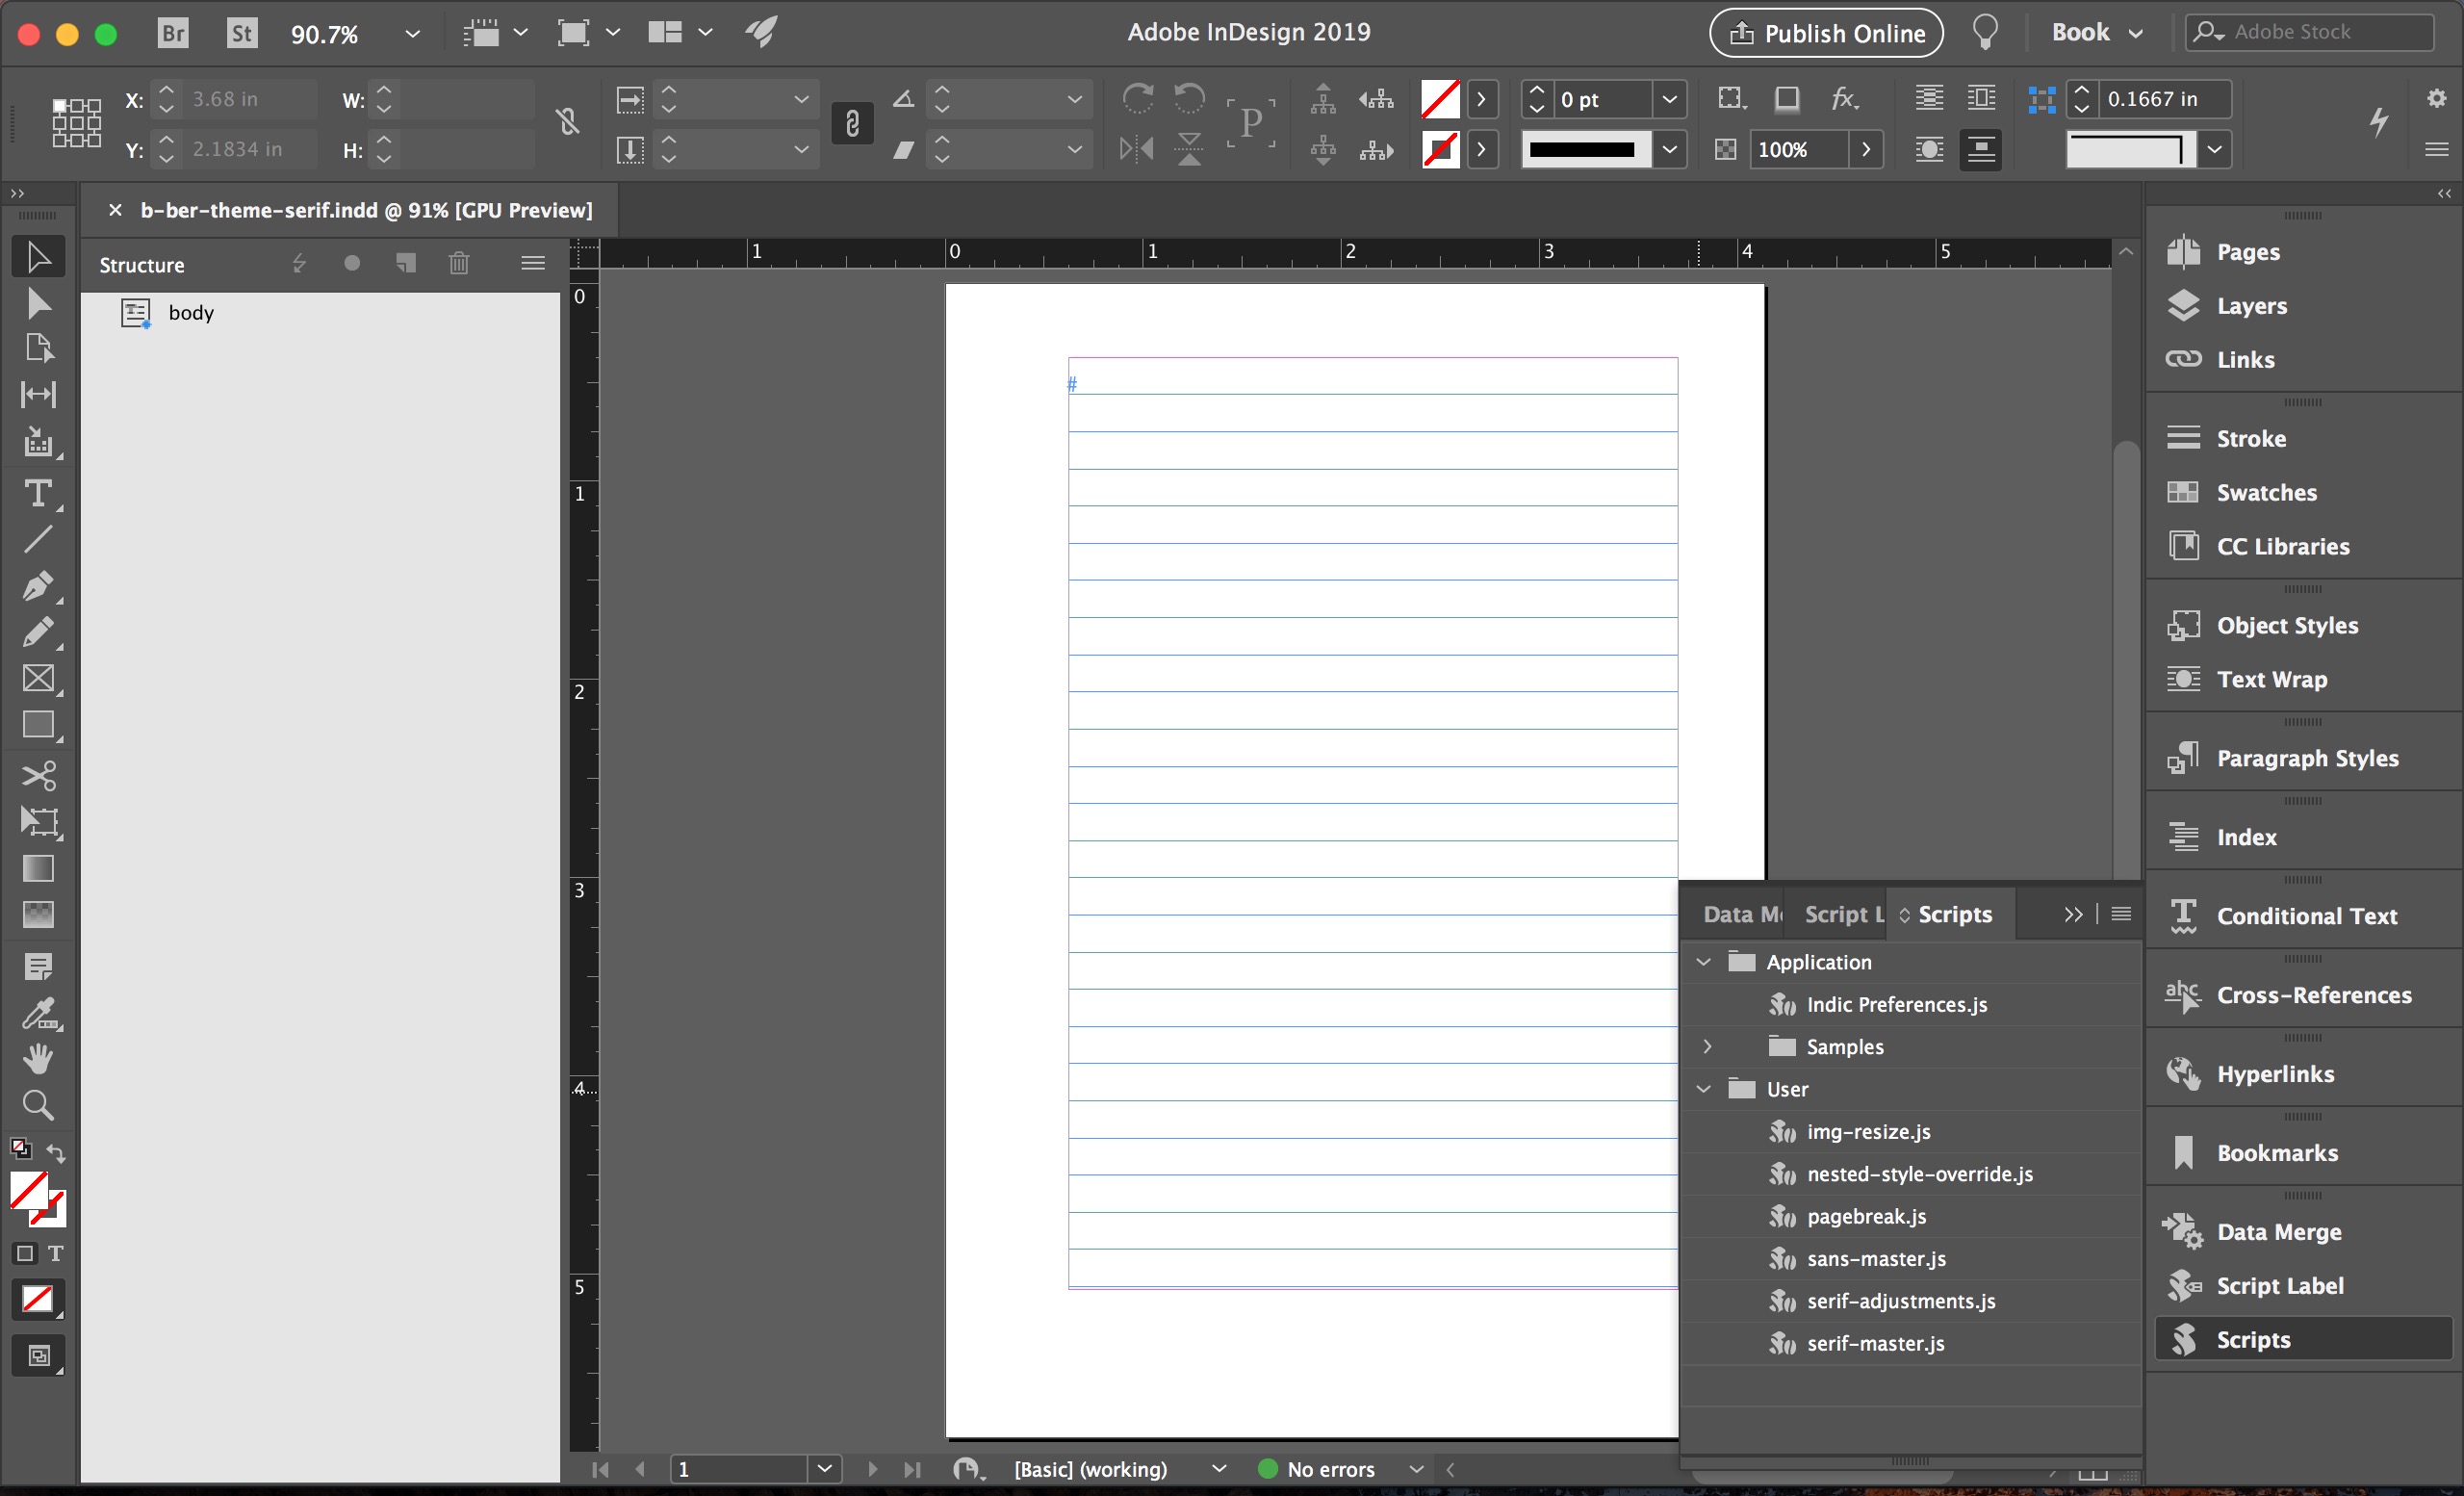Swap fill and stroke colors arrow
This screenshot has height=1496, width=2464.
tap(57, 1153)
